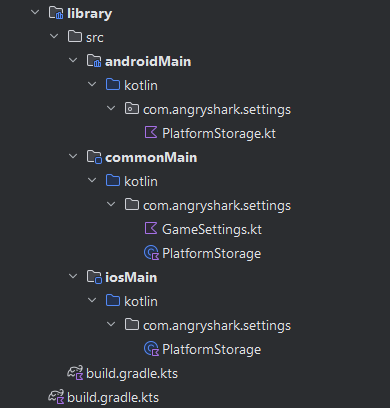The height and width of the screenshot is (408, 390).
Task: Click the PlatformStorage.kt Kotlin file icon
Action: click(151, 133)
